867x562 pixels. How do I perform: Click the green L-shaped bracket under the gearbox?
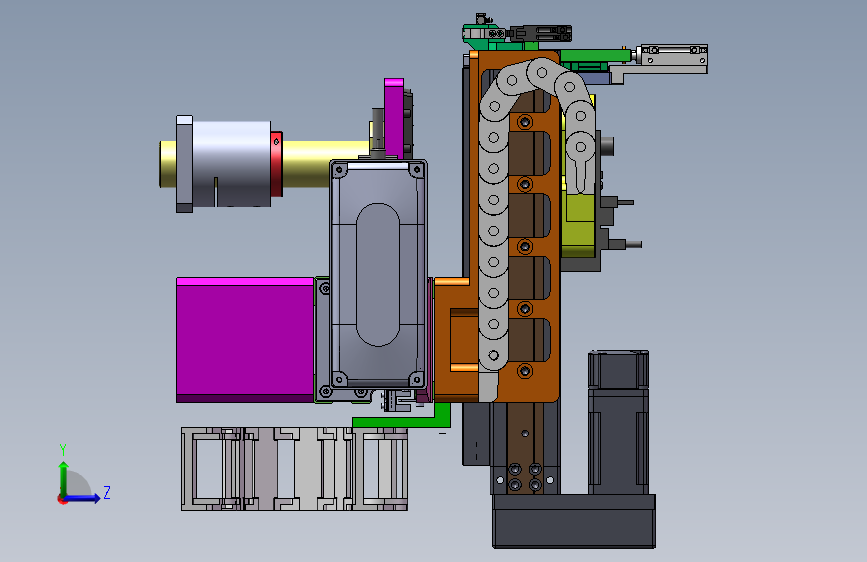pos(401,420)
